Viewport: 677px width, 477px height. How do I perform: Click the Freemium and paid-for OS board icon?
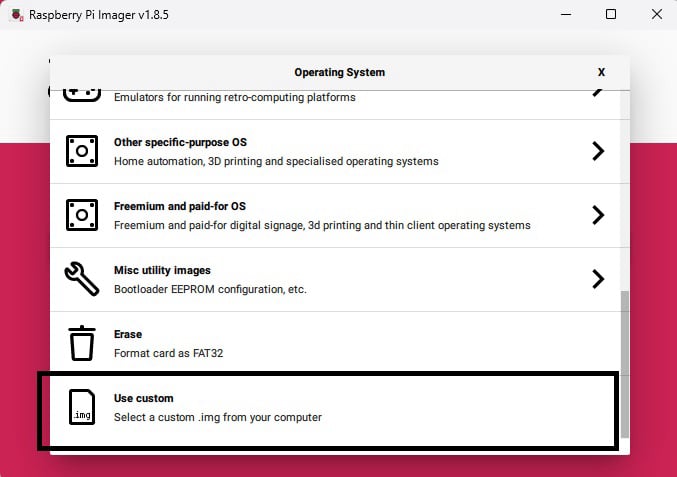pyautogui.click(x=82, y=215)
